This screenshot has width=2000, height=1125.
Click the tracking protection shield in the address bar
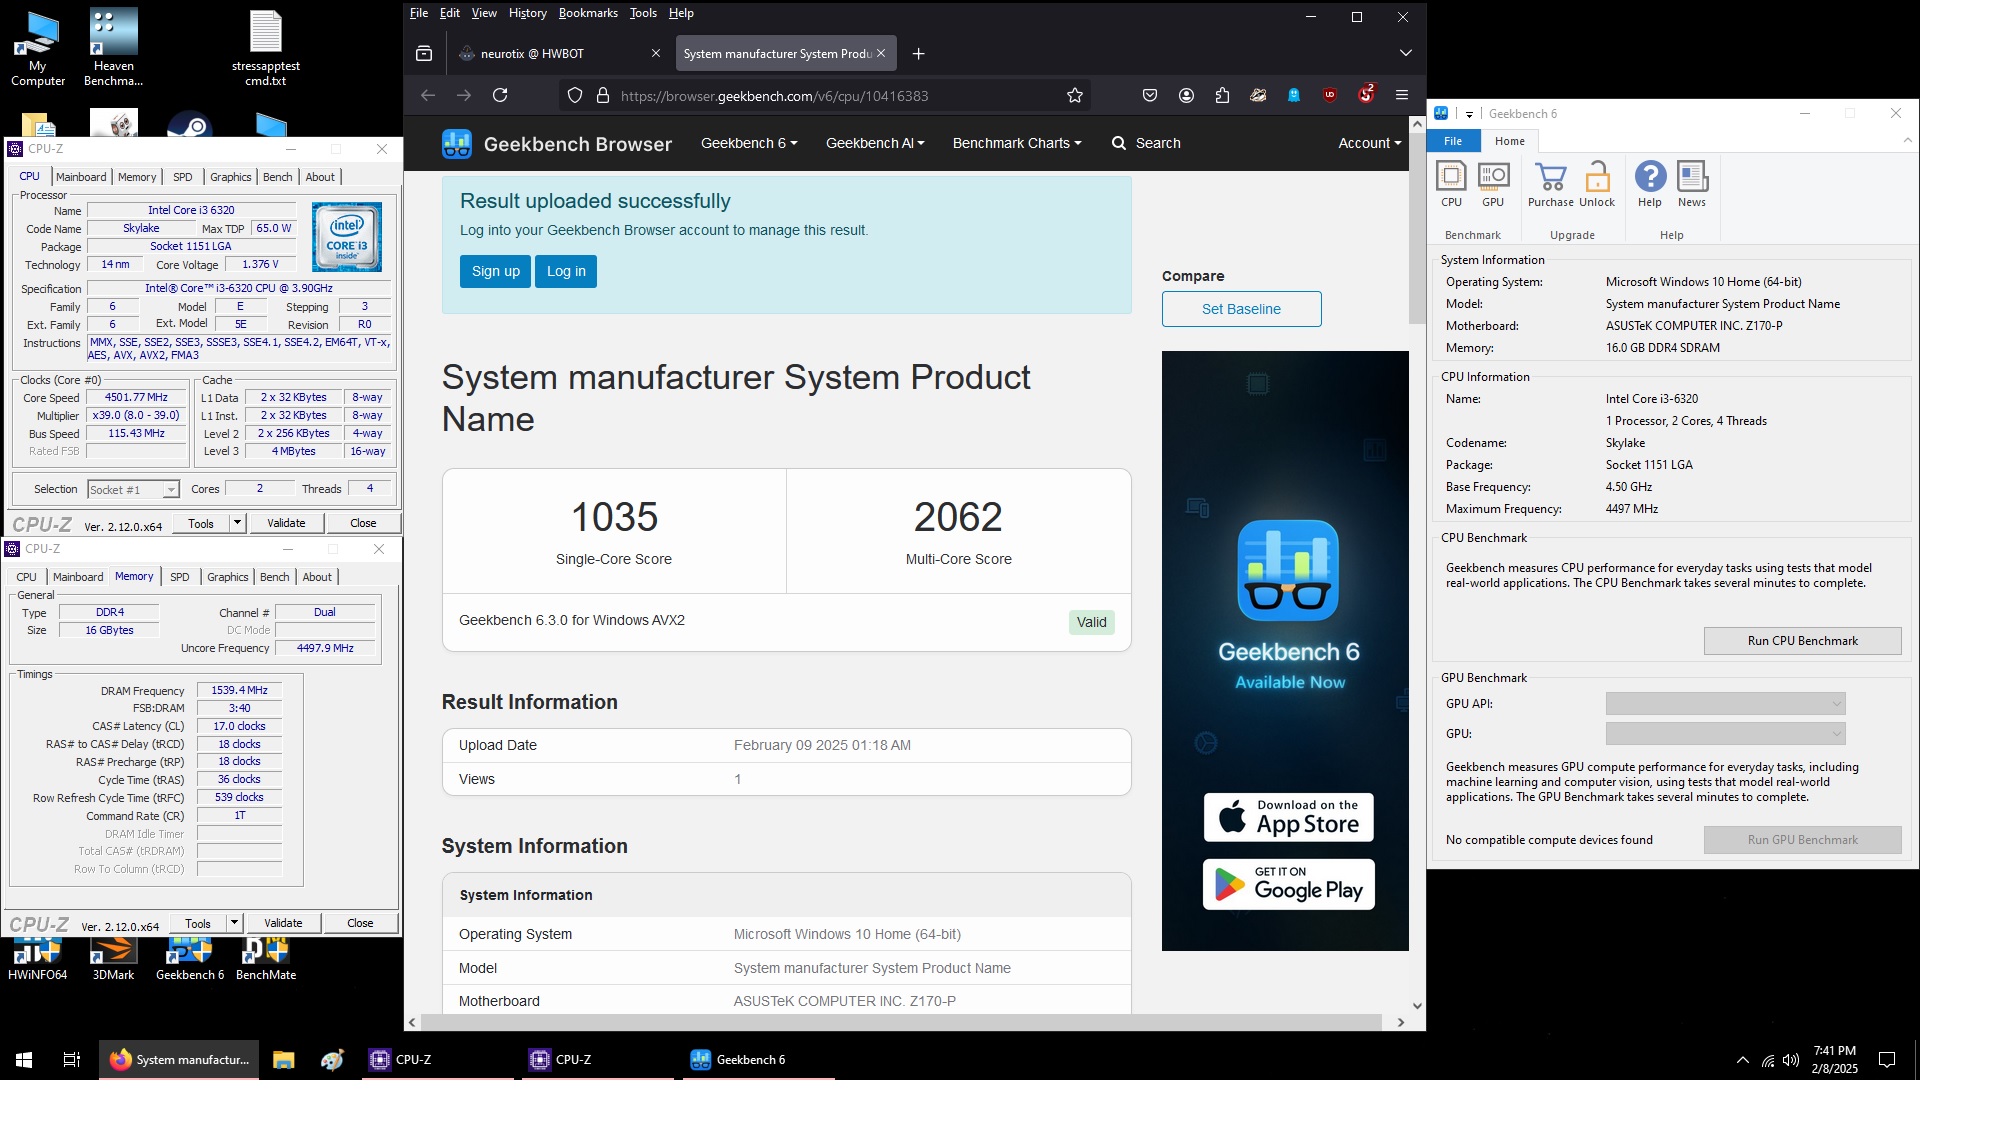[x=575, y=95]
